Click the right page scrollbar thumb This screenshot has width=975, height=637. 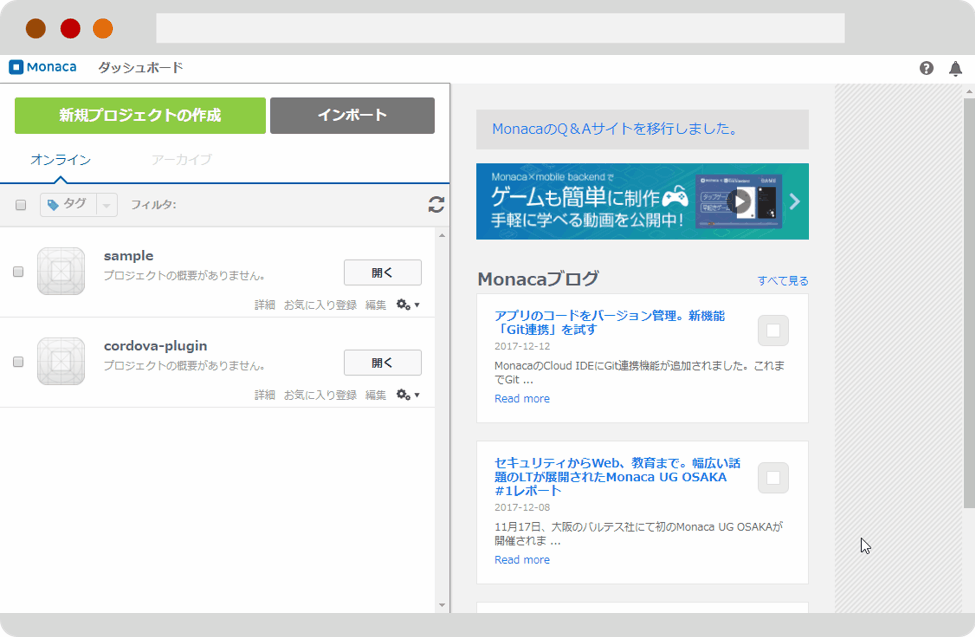pyautogui.click(x=969, y=302)
